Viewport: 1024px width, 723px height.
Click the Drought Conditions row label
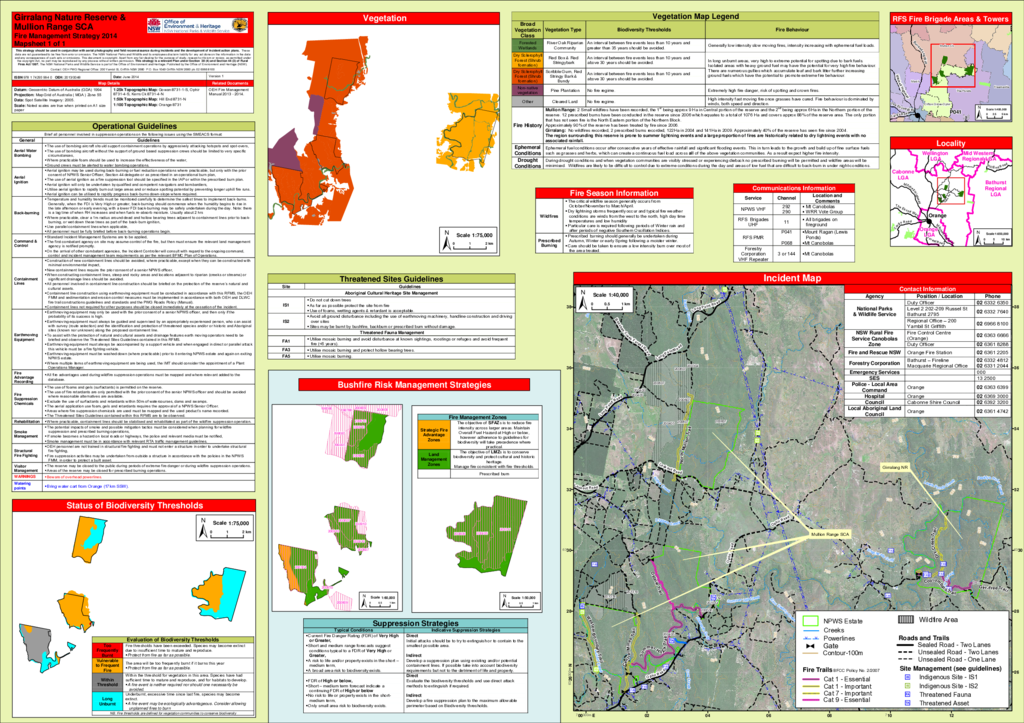pos(527,163)
